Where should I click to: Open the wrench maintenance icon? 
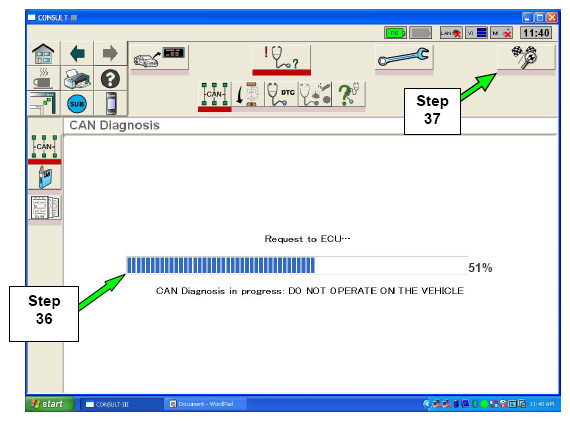[404, 58]
